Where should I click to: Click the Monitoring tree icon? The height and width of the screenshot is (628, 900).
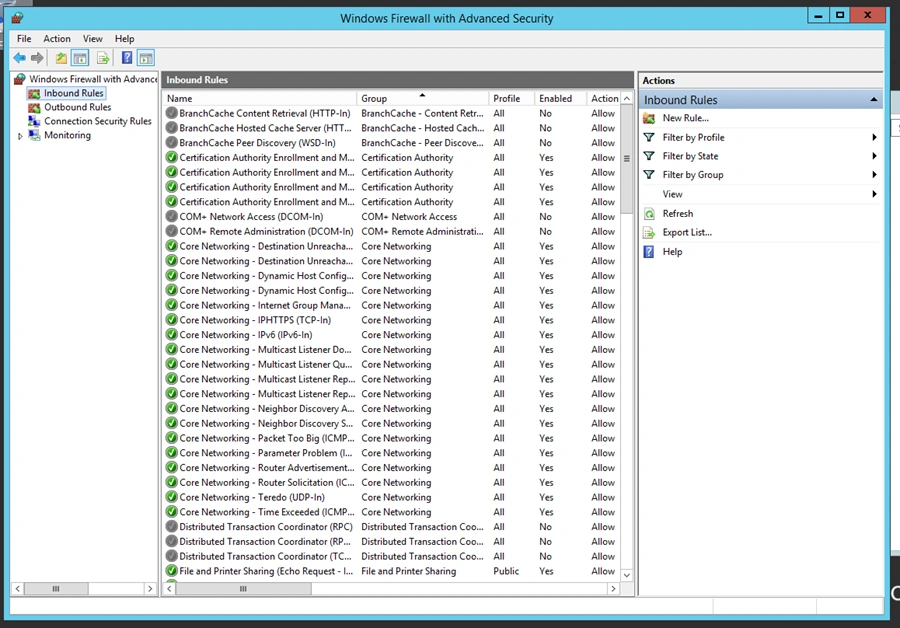click(x=34, y=135)
